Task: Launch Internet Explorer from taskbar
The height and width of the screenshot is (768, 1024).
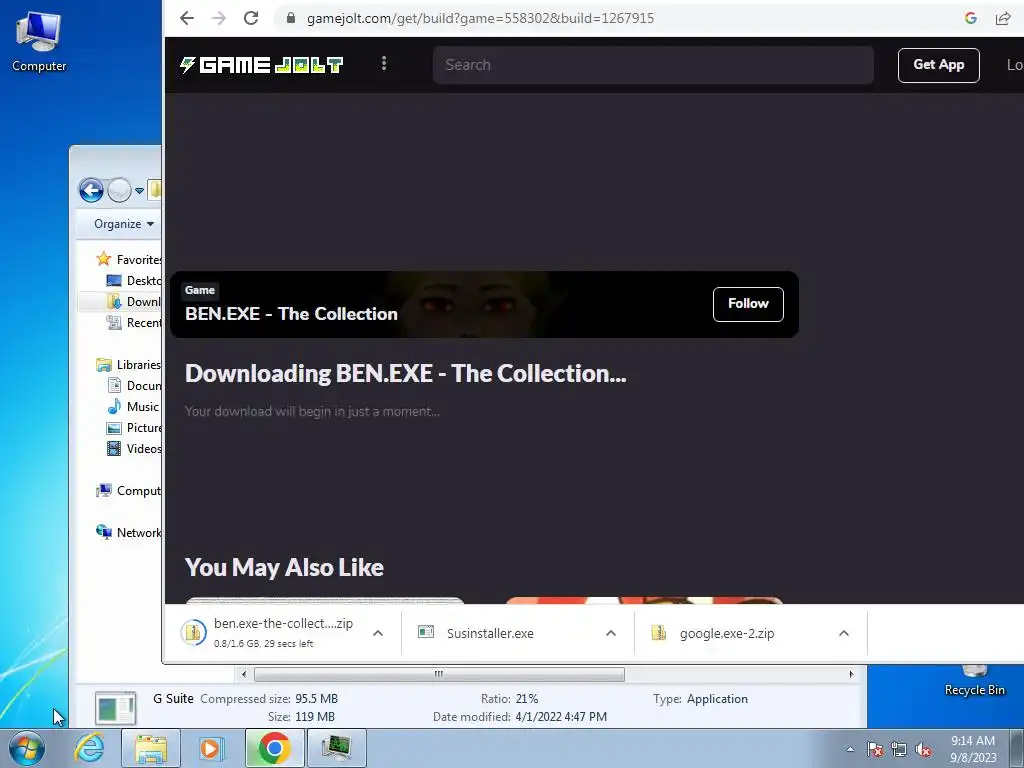Action: (89, 748)
